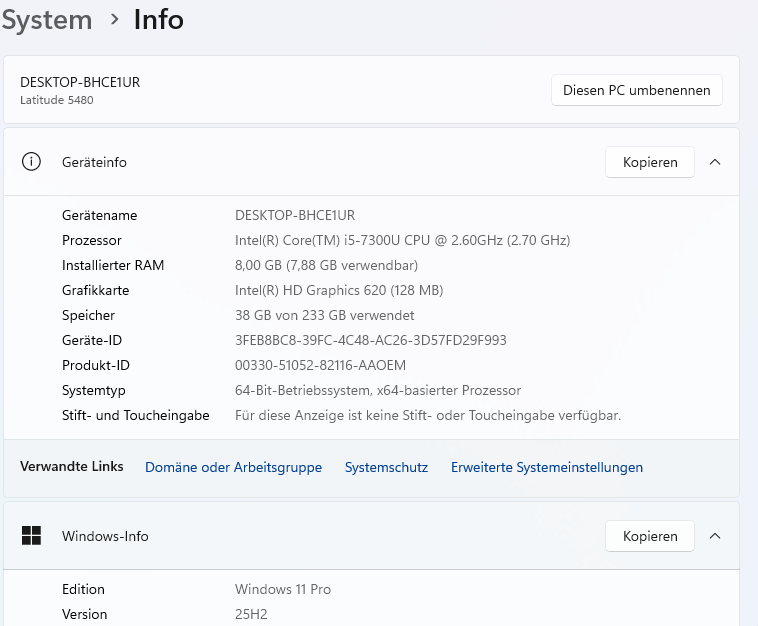
Task: Collapse the Geräteinfo section chevron
Action: coord(715,162)
